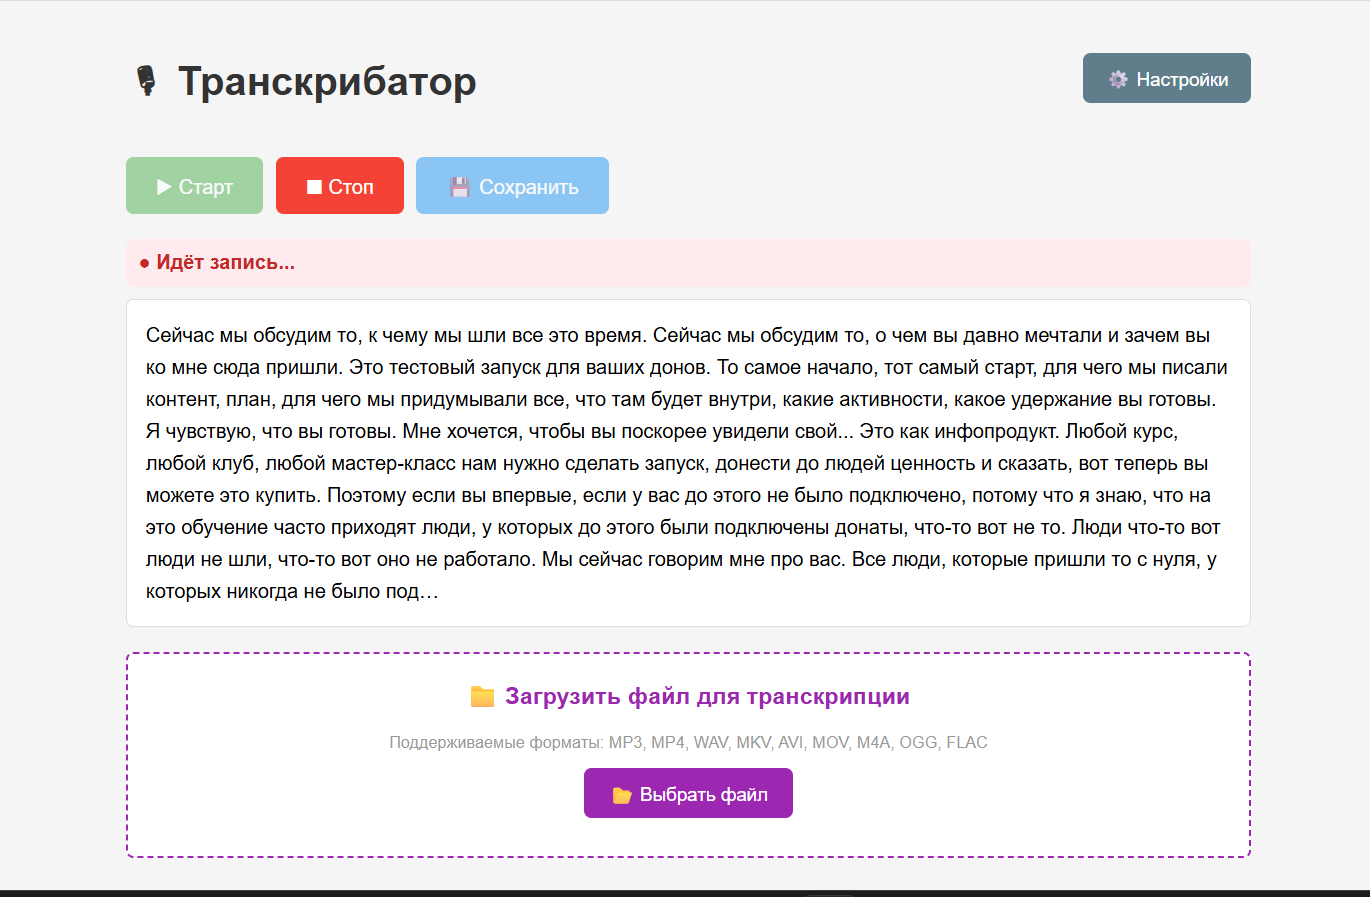
Task: Click the play triangle icon in Старт button
Action: (162, 185)
